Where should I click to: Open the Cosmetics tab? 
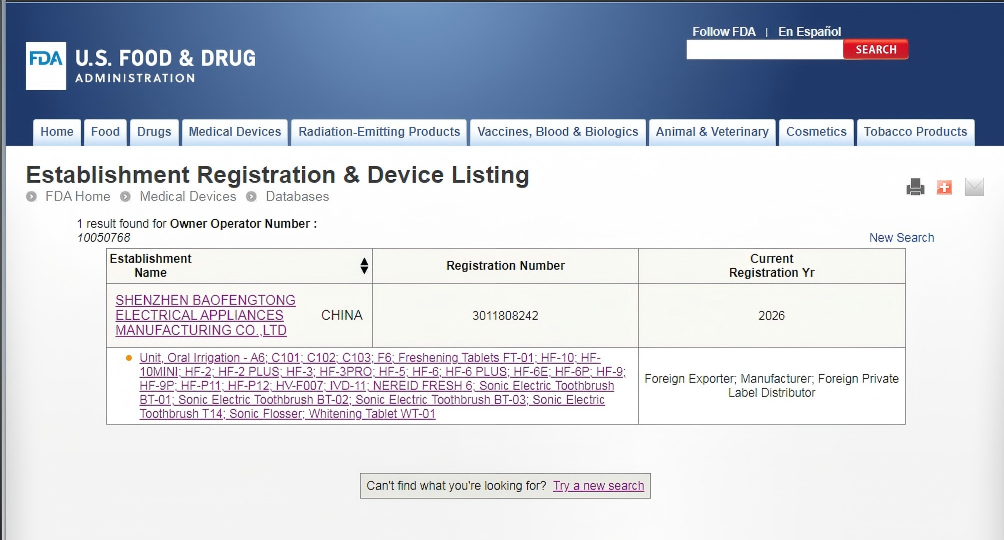coord(816,132)
